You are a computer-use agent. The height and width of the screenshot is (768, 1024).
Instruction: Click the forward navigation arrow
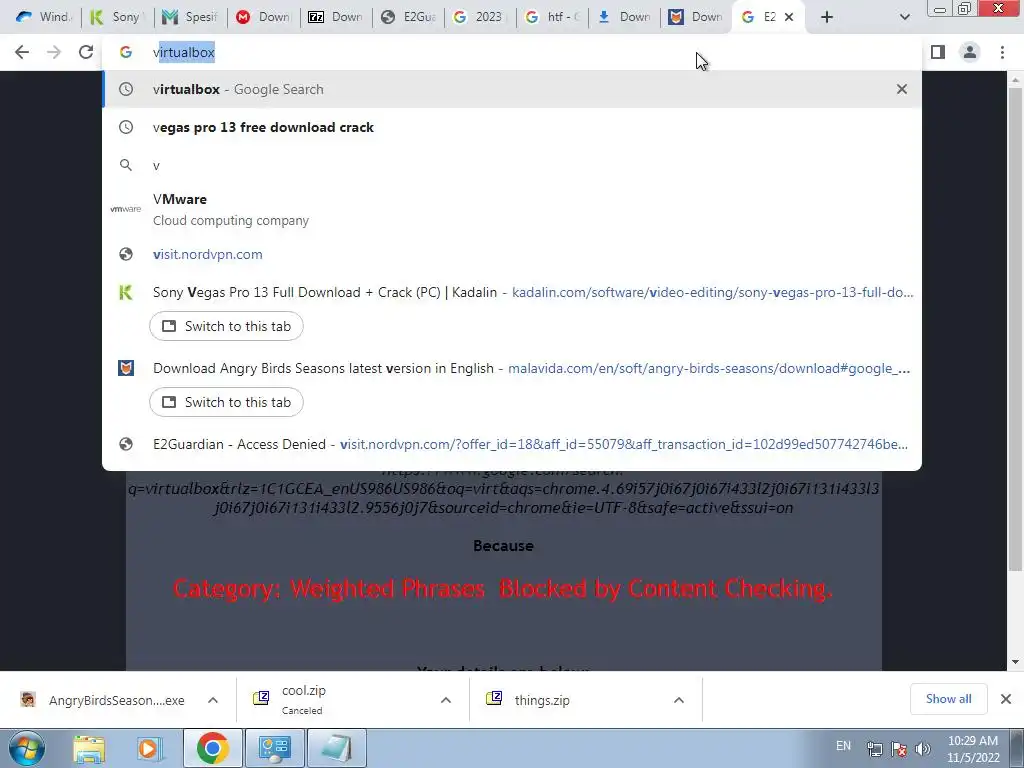54,52
